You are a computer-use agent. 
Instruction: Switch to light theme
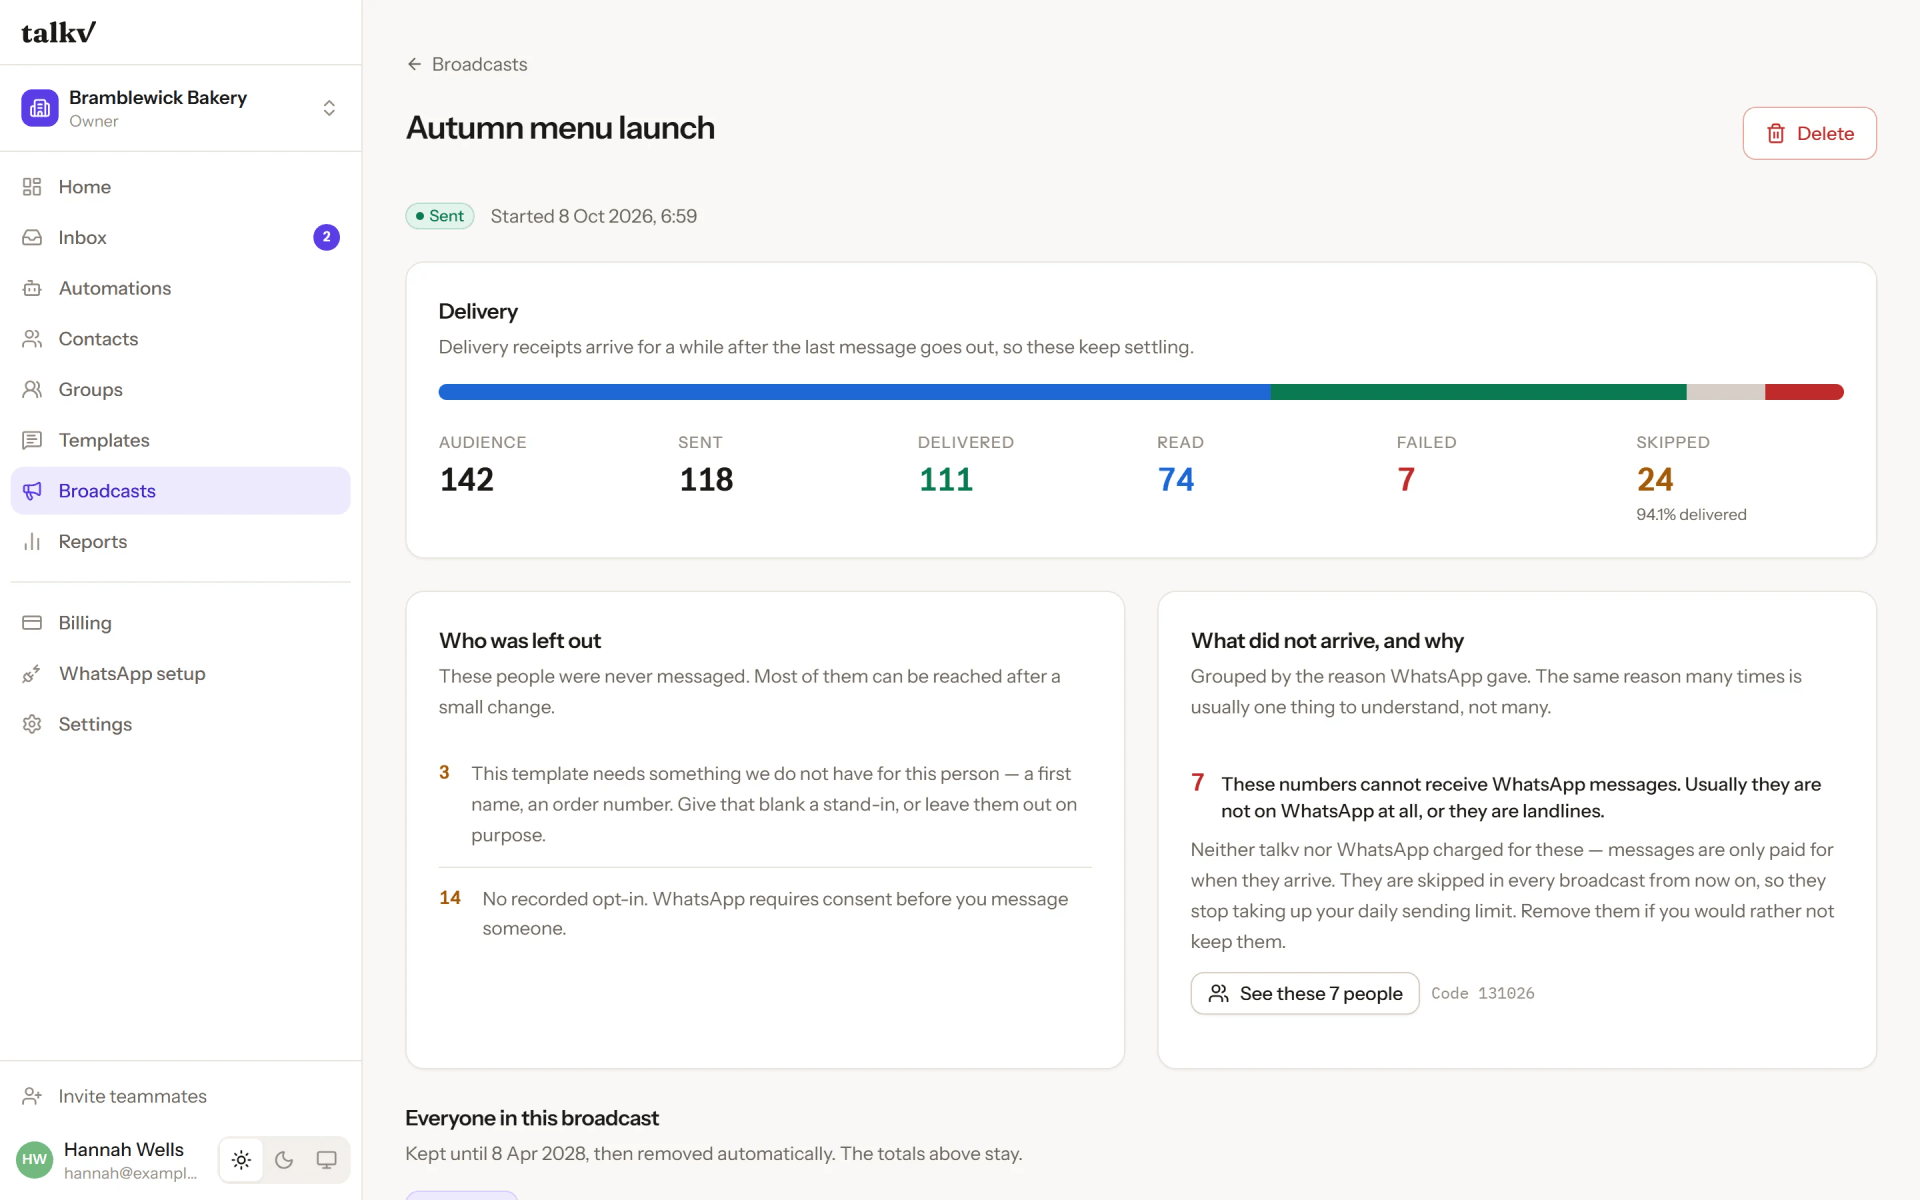241,1160
